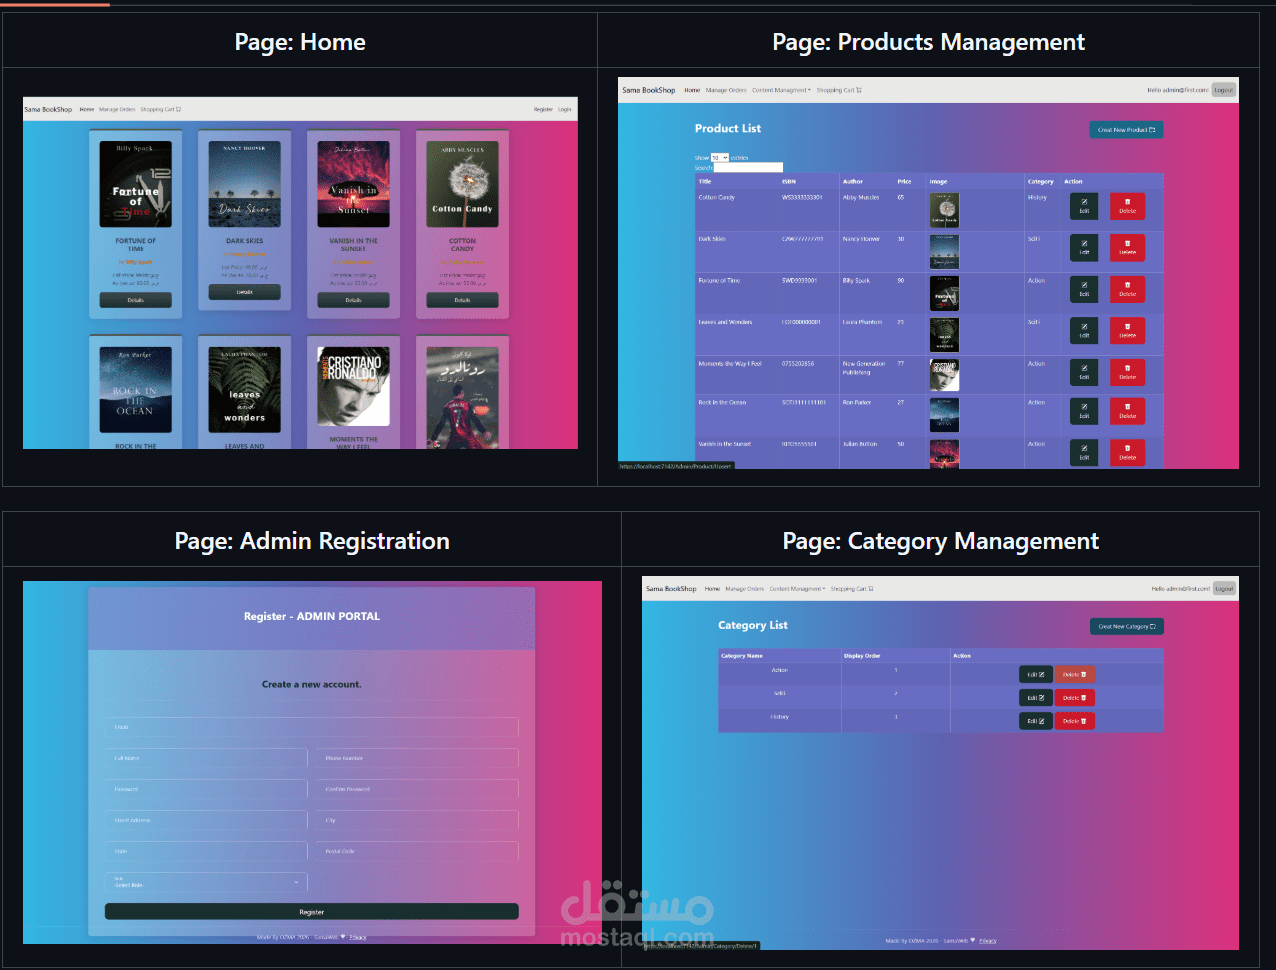
Task: Click Home on Products Management navbar
Action: [x=692, y=90]
